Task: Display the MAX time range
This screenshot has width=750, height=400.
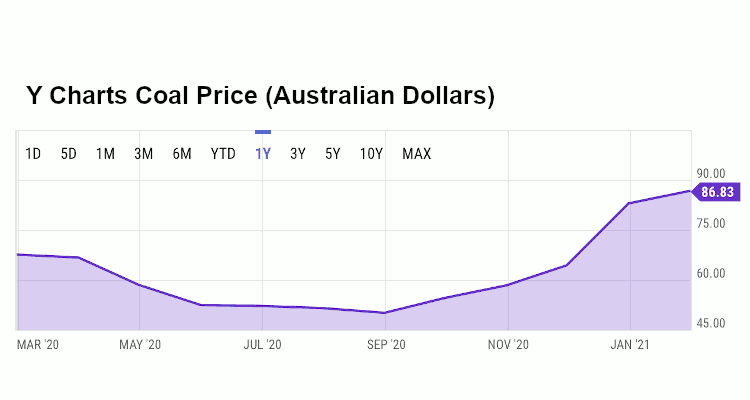Action: (x=416, y=154)
